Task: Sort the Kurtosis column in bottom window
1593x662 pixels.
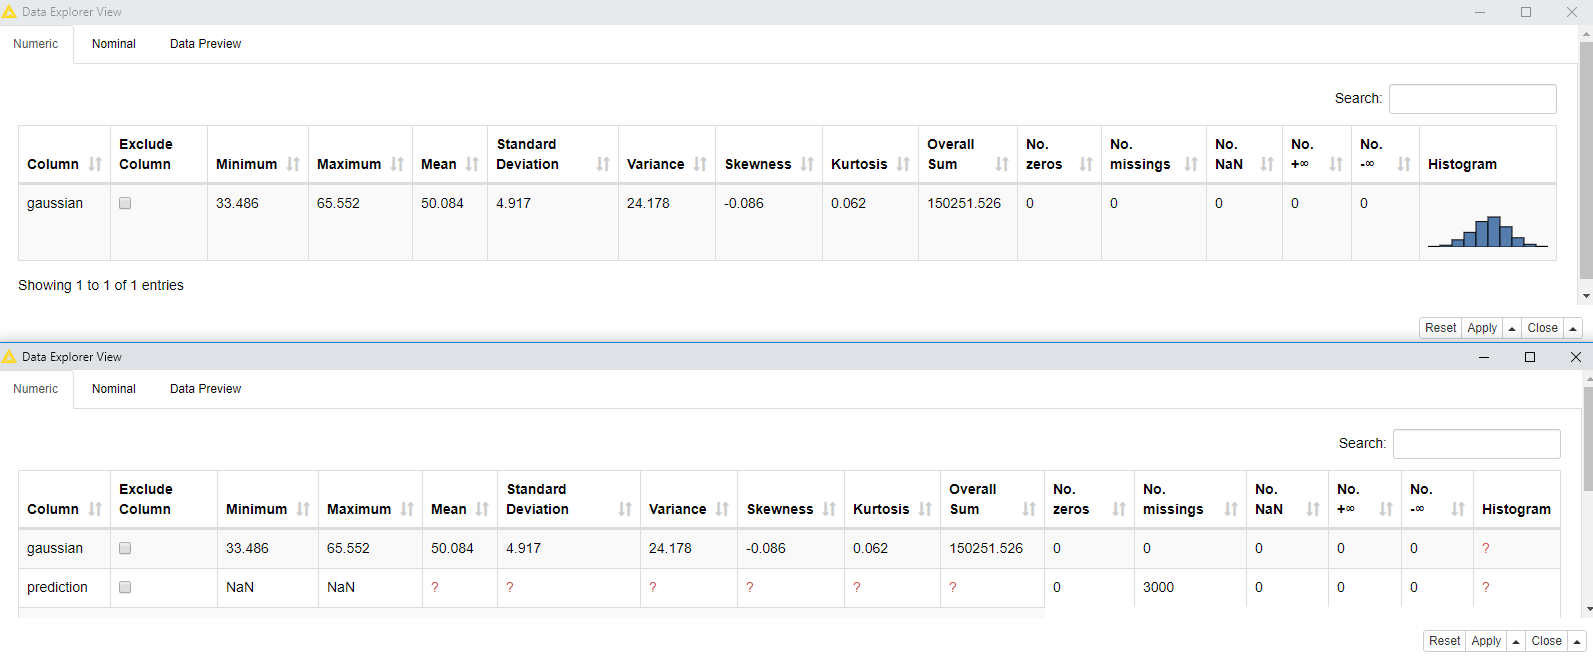Action: pyautogui.click(x=925, y=509)
